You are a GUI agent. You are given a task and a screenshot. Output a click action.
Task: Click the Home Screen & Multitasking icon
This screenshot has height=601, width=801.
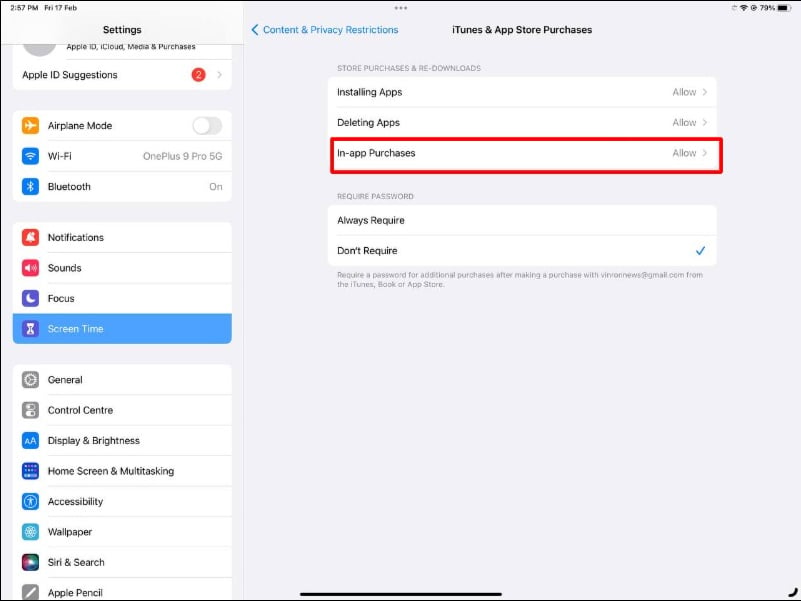[x=30, y=471]
